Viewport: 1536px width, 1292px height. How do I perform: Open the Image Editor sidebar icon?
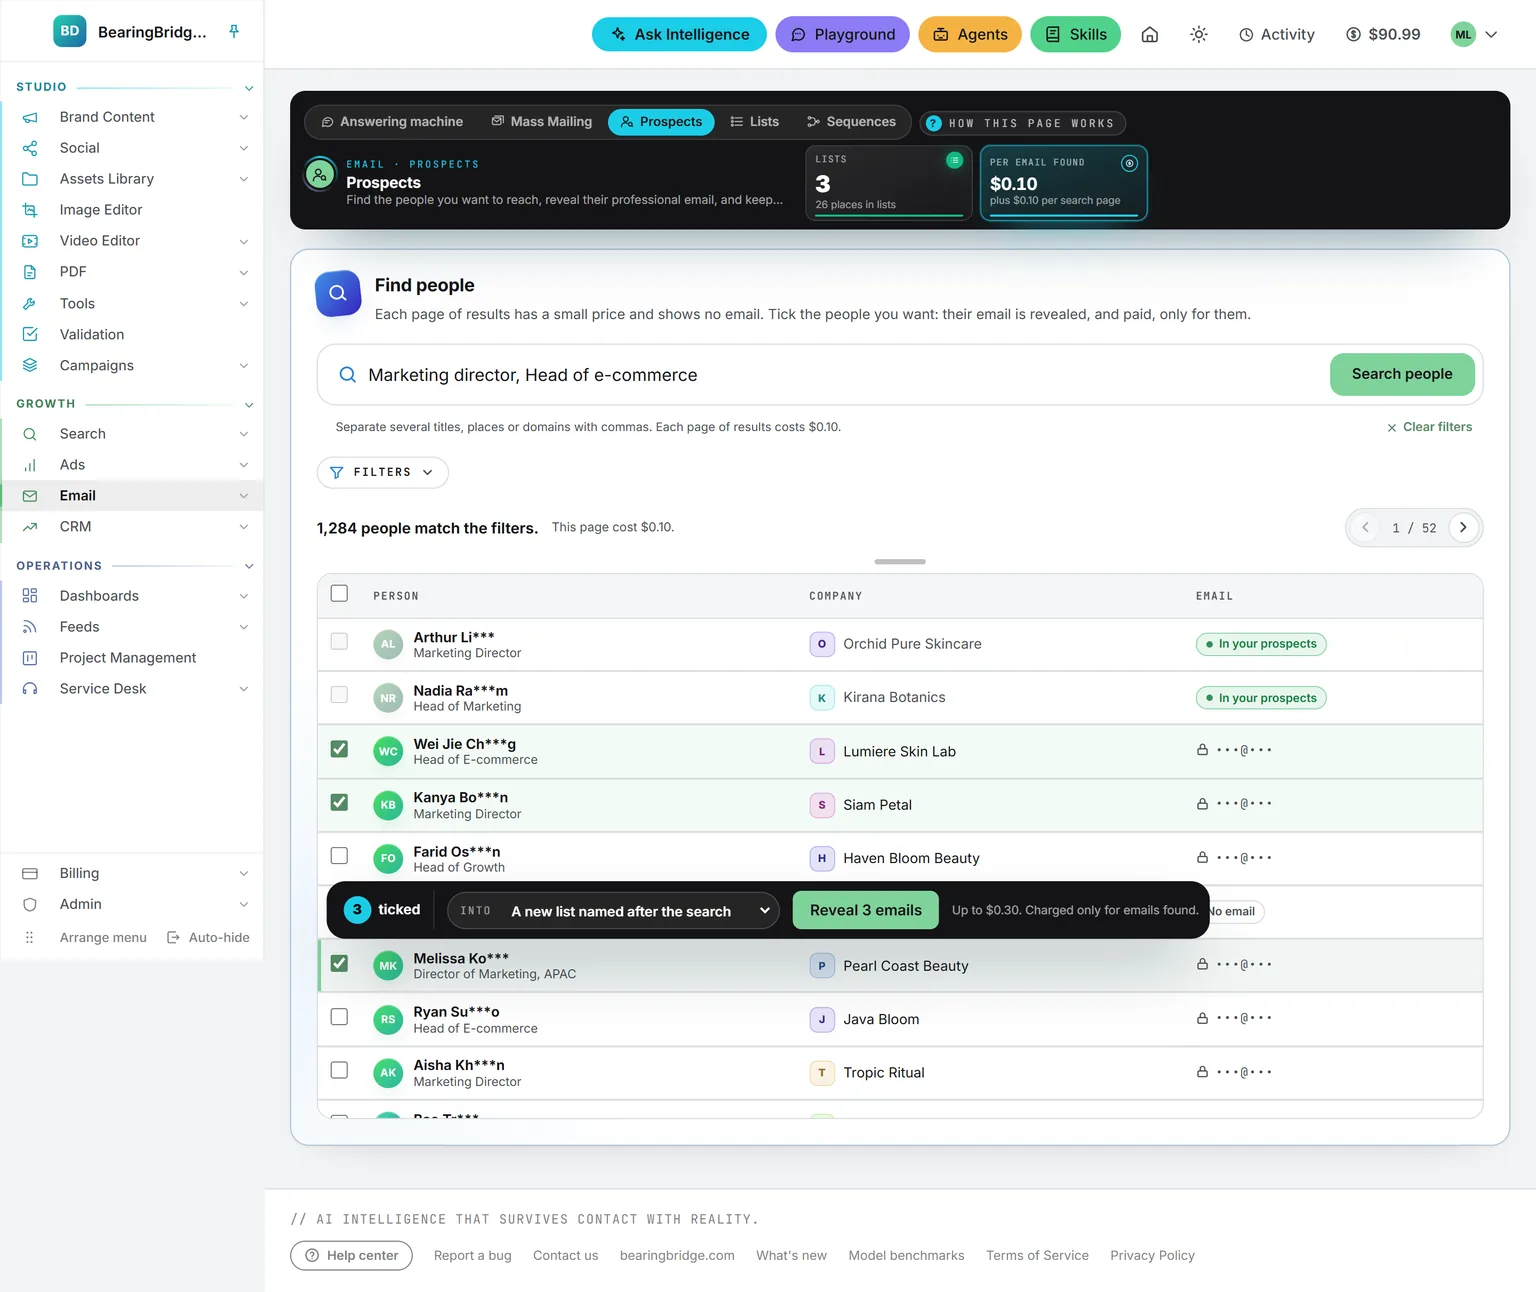(30, 210)
